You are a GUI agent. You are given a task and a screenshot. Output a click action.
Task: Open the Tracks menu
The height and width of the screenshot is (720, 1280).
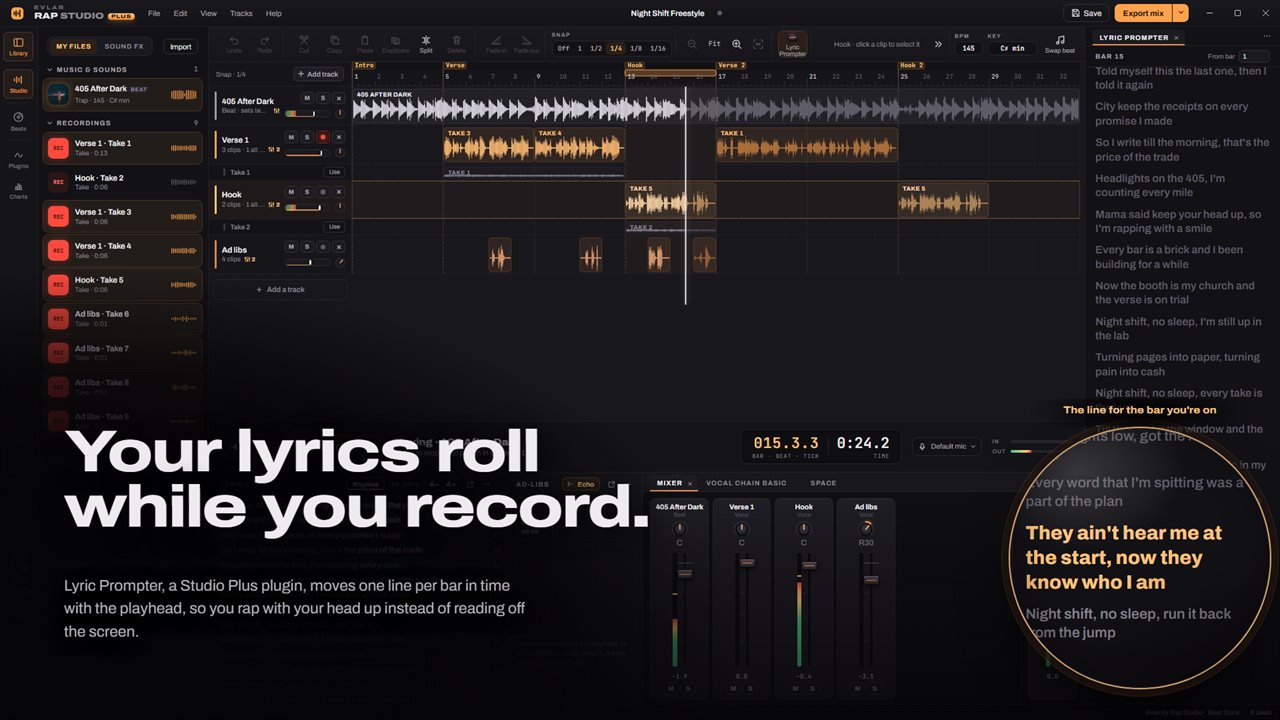(x=241, y=13)
